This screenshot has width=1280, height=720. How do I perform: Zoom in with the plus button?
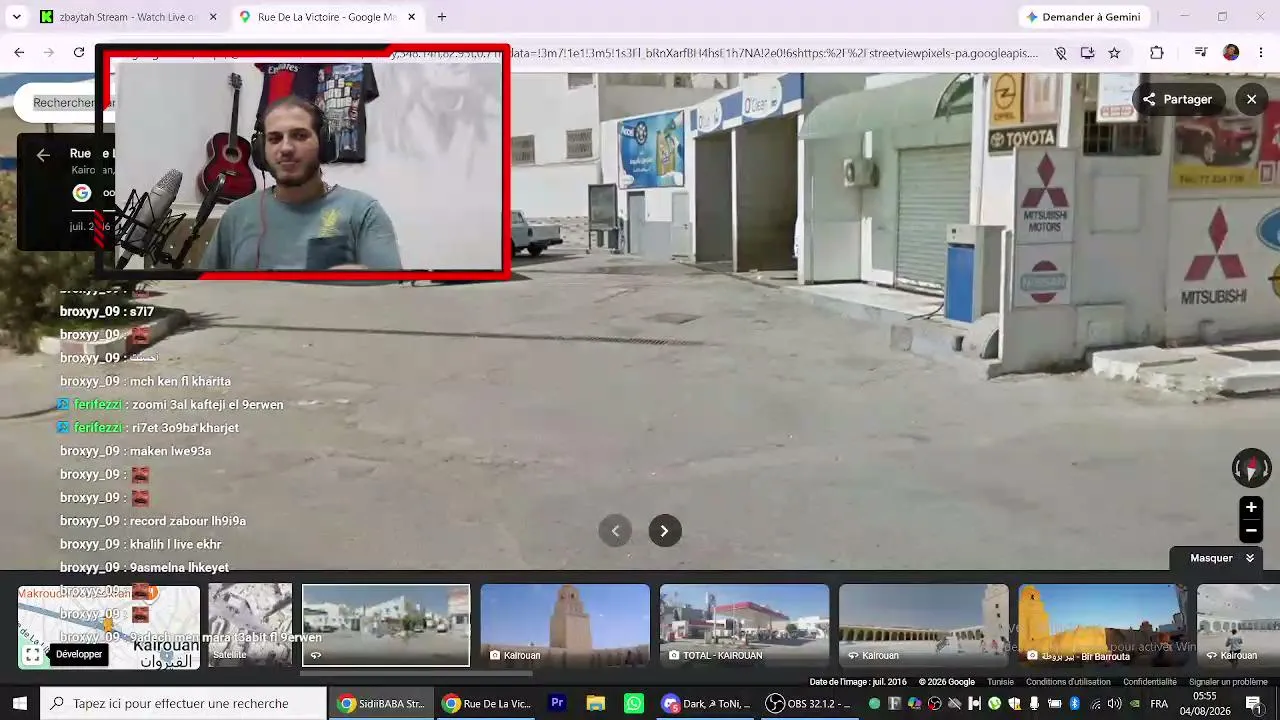1251,507
